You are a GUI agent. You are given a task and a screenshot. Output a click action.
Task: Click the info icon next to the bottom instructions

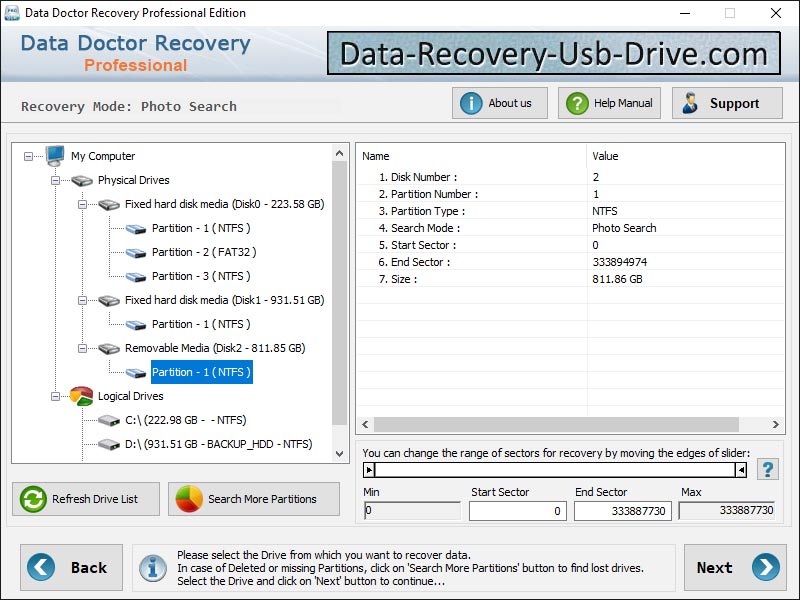coord(153,567)
